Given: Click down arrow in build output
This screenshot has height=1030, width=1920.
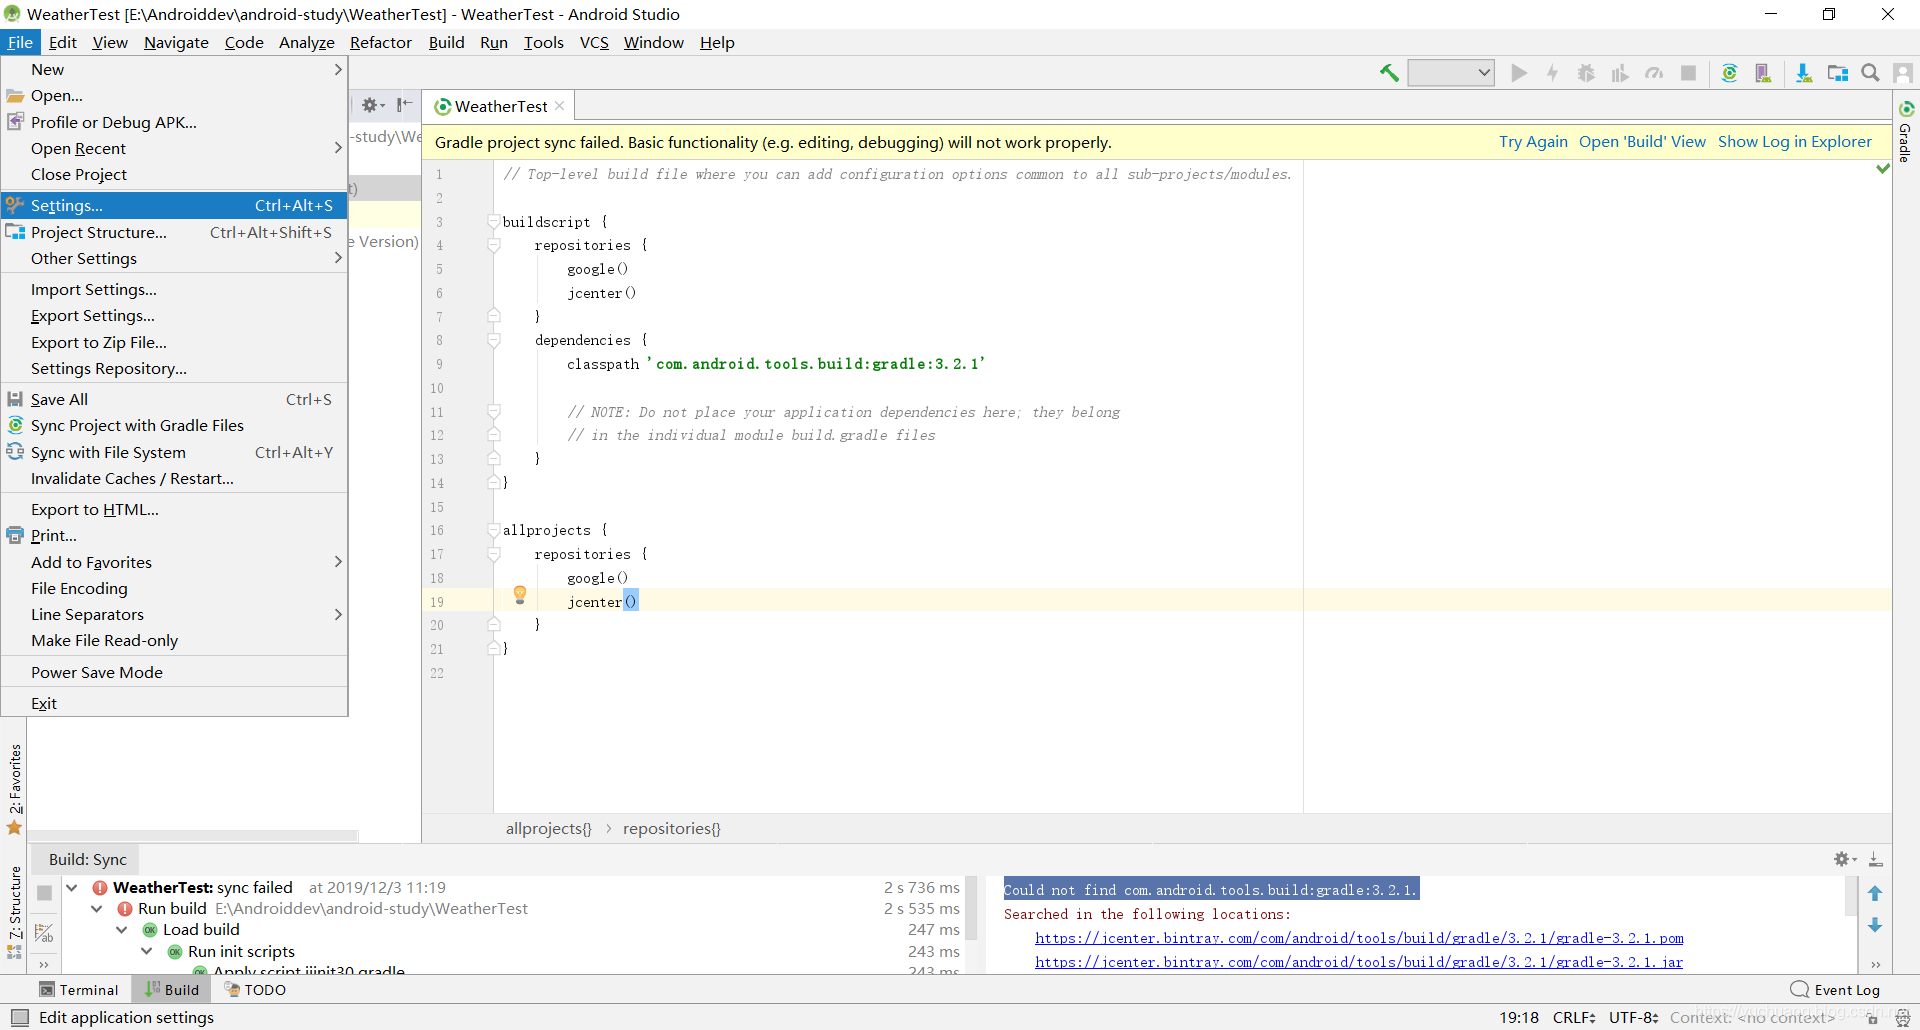Looking at the screenshot, I should click(1875, 926).
